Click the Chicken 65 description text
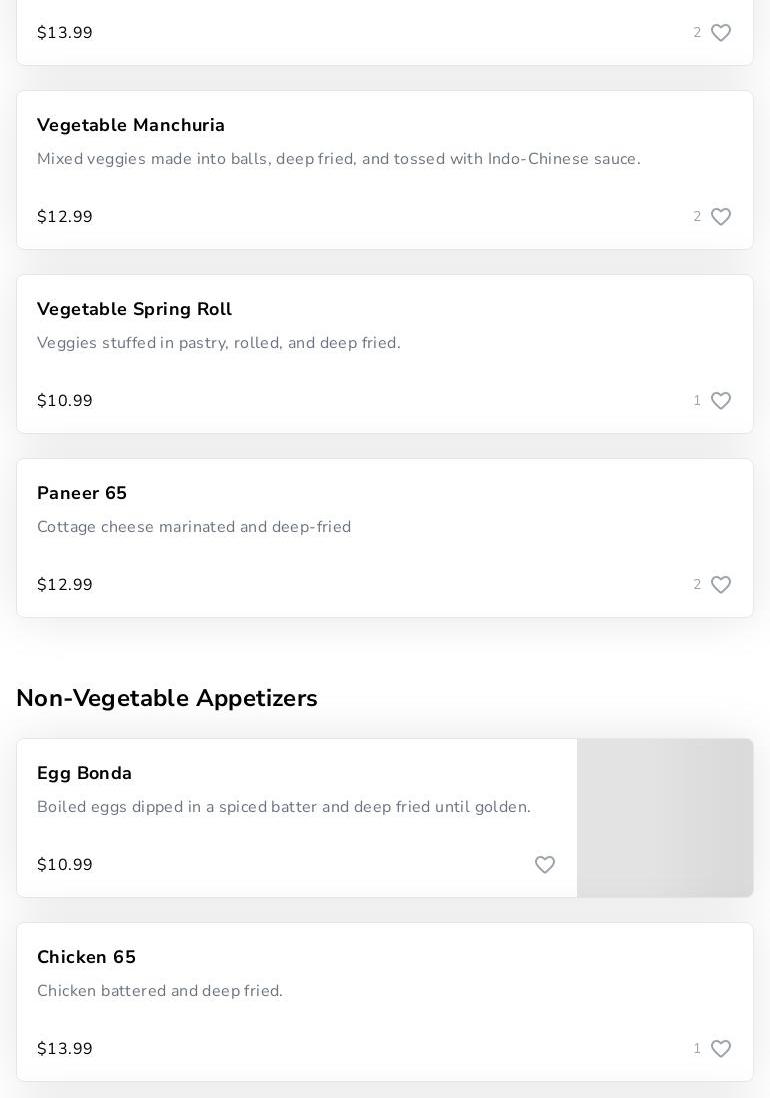 click(160, 991)
